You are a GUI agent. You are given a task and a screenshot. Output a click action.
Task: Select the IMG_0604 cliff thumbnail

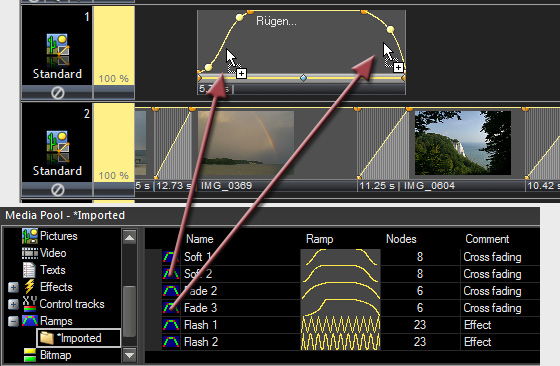point(462,143)
